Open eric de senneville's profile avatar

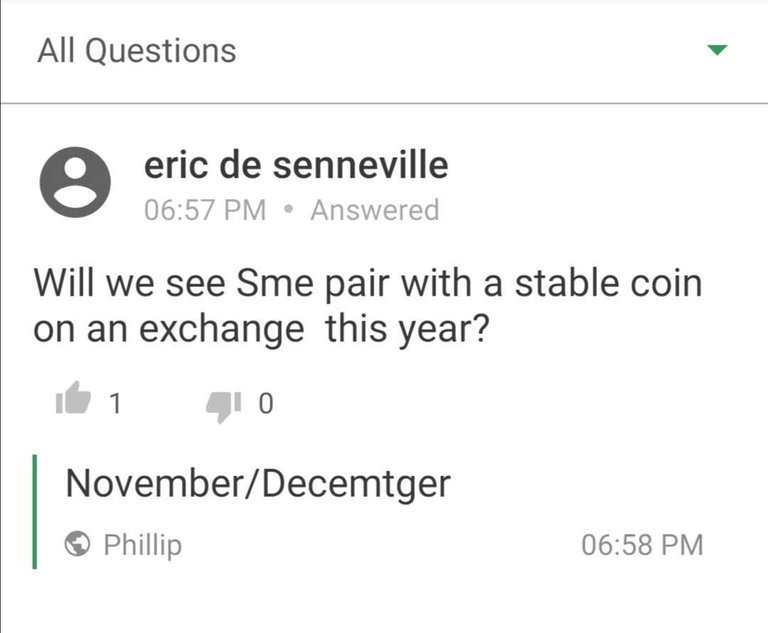coord(75,182)
